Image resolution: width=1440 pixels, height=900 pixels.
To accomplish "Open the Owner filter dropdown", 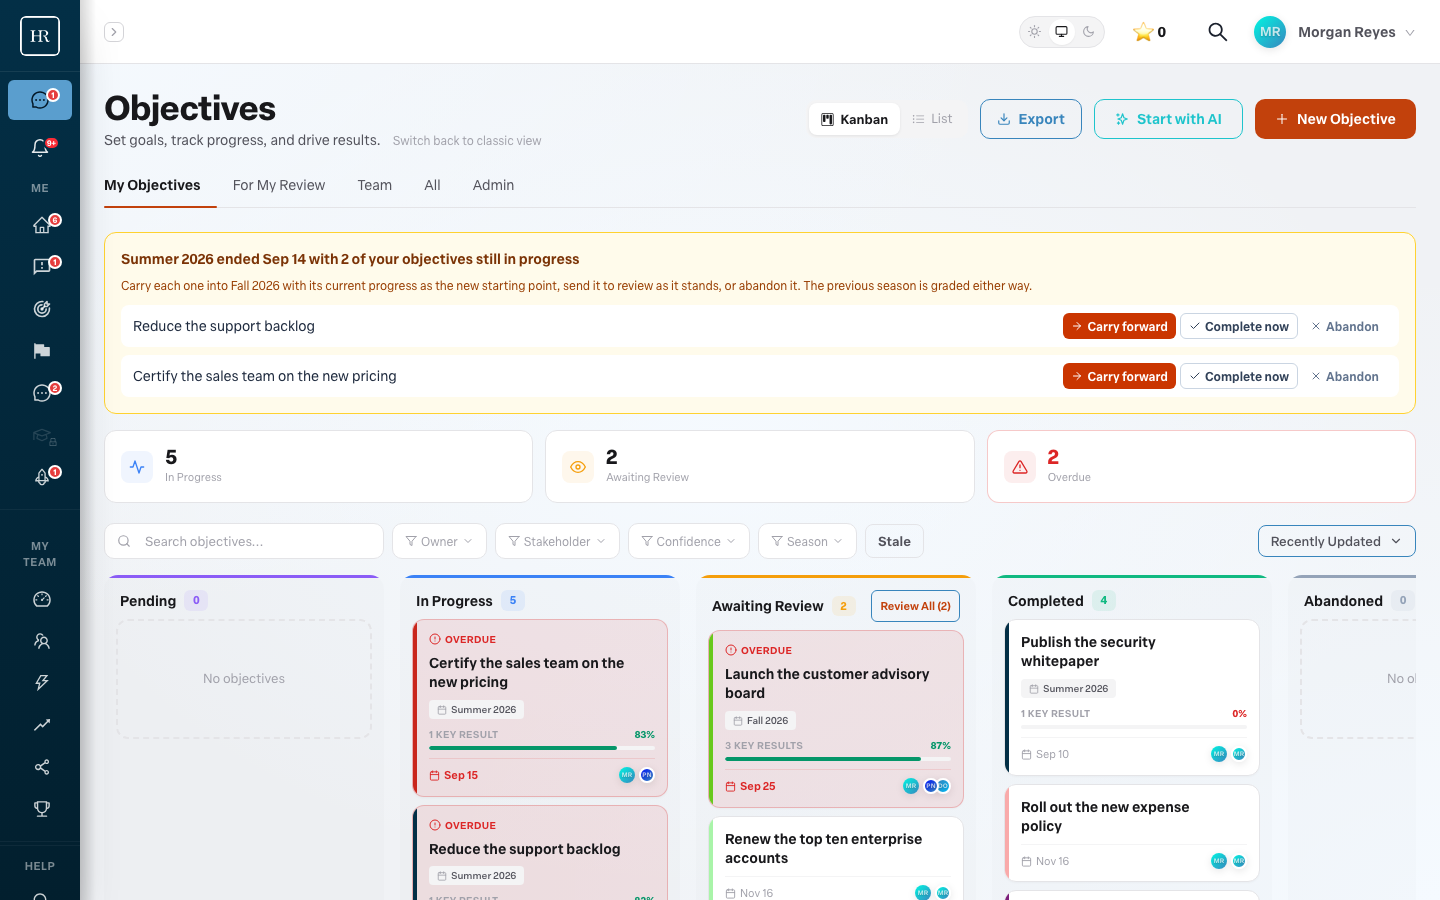I will (439, 541).
